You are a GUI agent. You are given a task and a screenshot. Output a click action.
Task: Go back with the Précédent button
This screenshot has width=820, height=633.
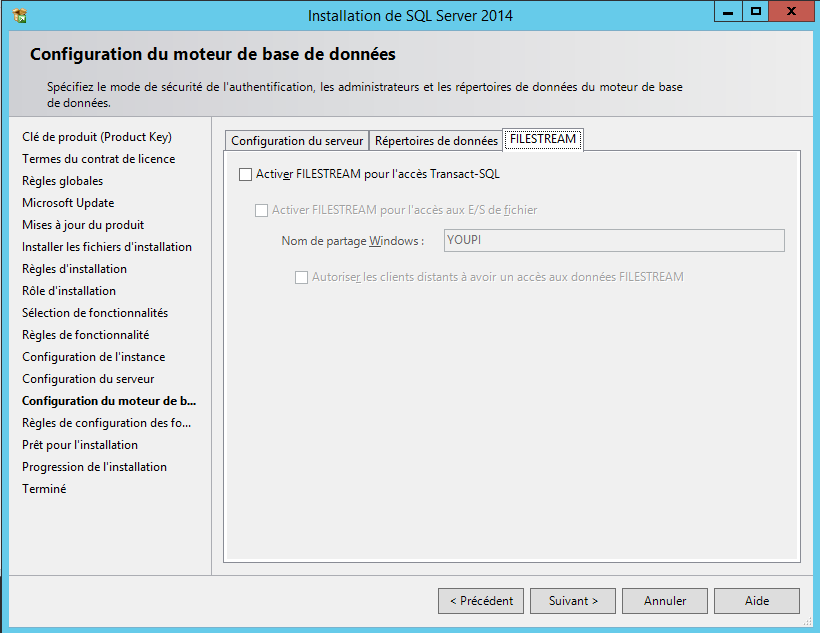[482, 601]
